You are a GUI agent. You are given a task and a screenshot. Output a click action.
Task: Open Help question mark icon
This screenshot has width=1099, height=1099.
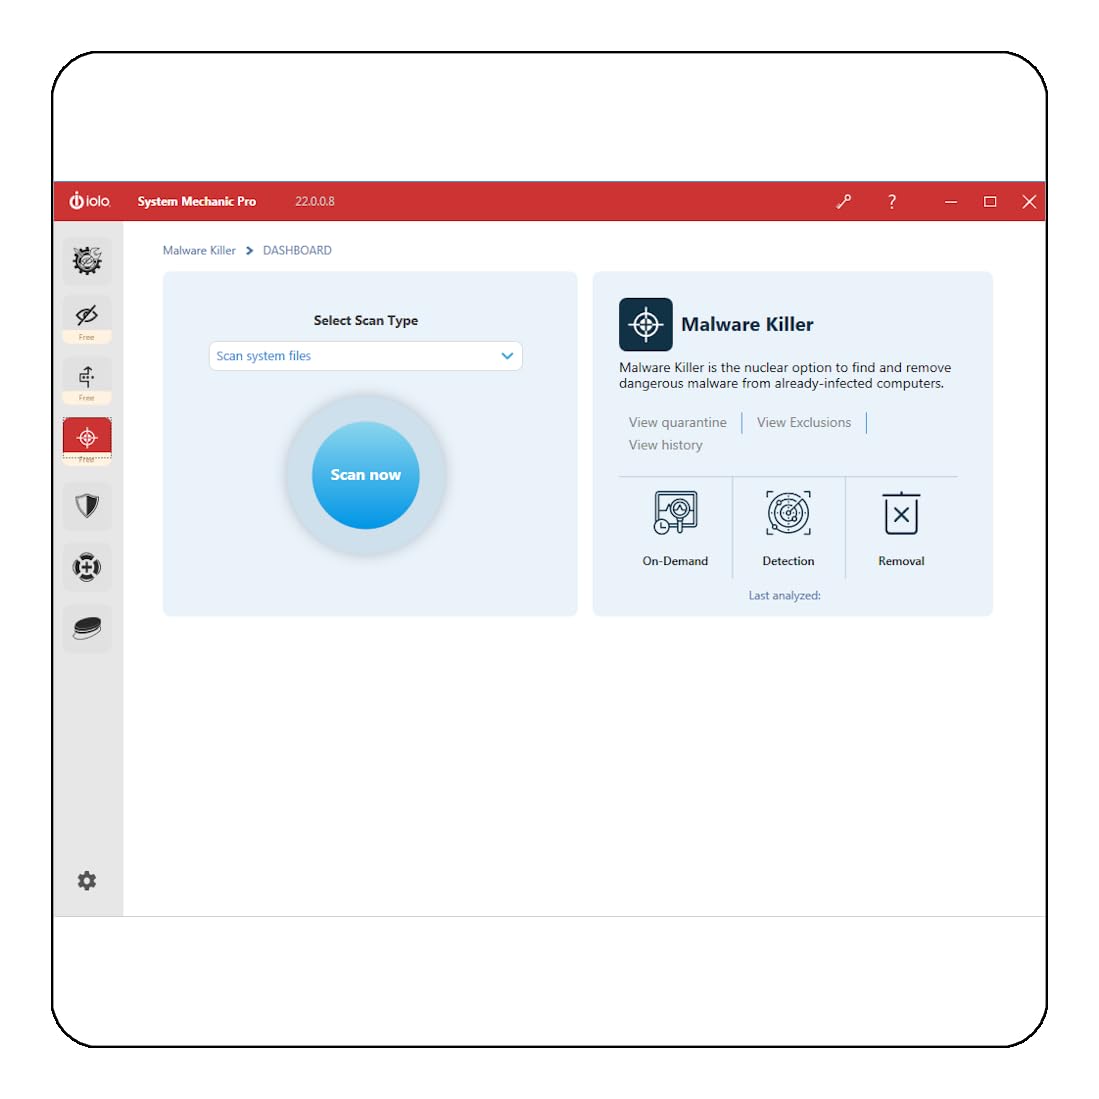click(892, 202)
